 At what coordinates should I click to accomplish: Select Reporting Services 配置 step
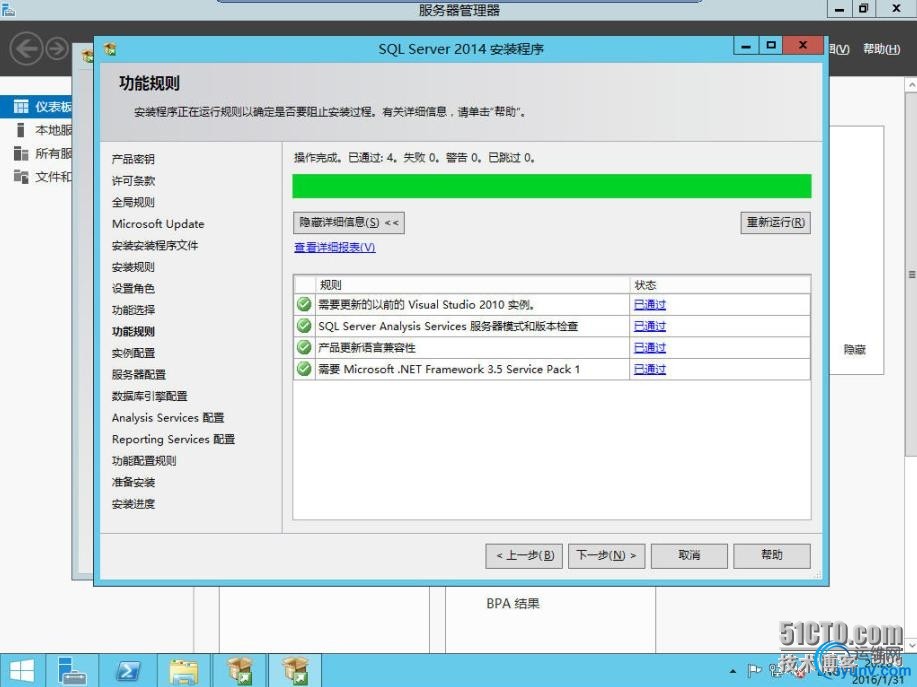[x=173, y=439]
